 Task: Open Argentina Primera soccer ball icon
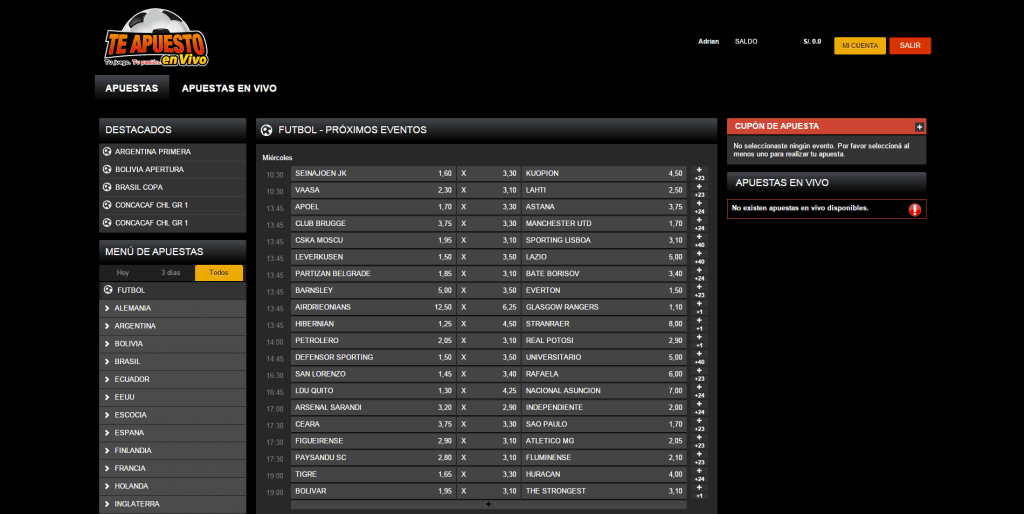(x=107, y=152)
